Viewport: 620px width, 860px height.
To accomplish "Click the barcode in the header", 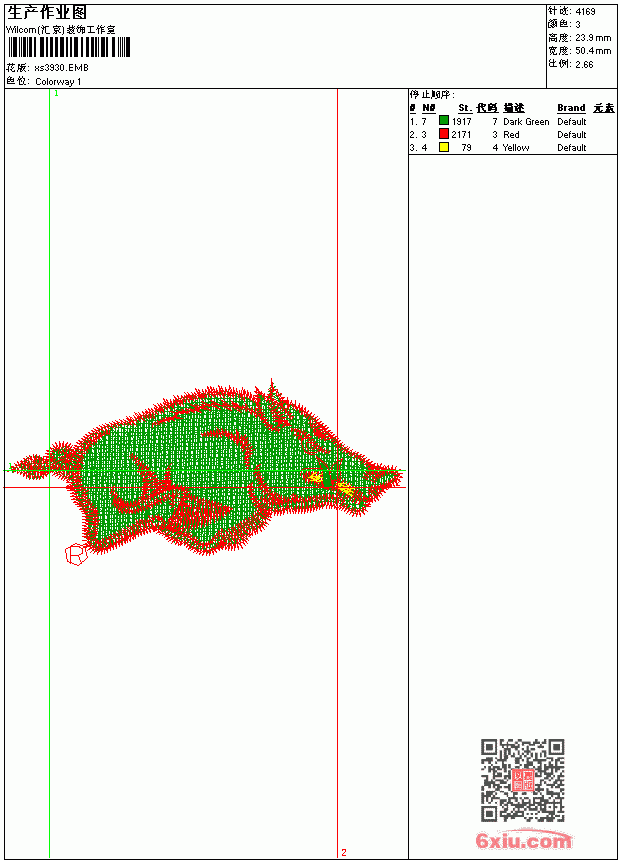I will coord(69,47).
